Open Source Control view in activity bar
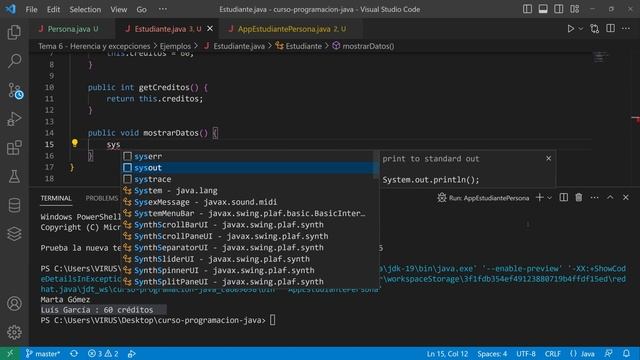640x360 pixels. pyautogui.click(x=15, y=90)
